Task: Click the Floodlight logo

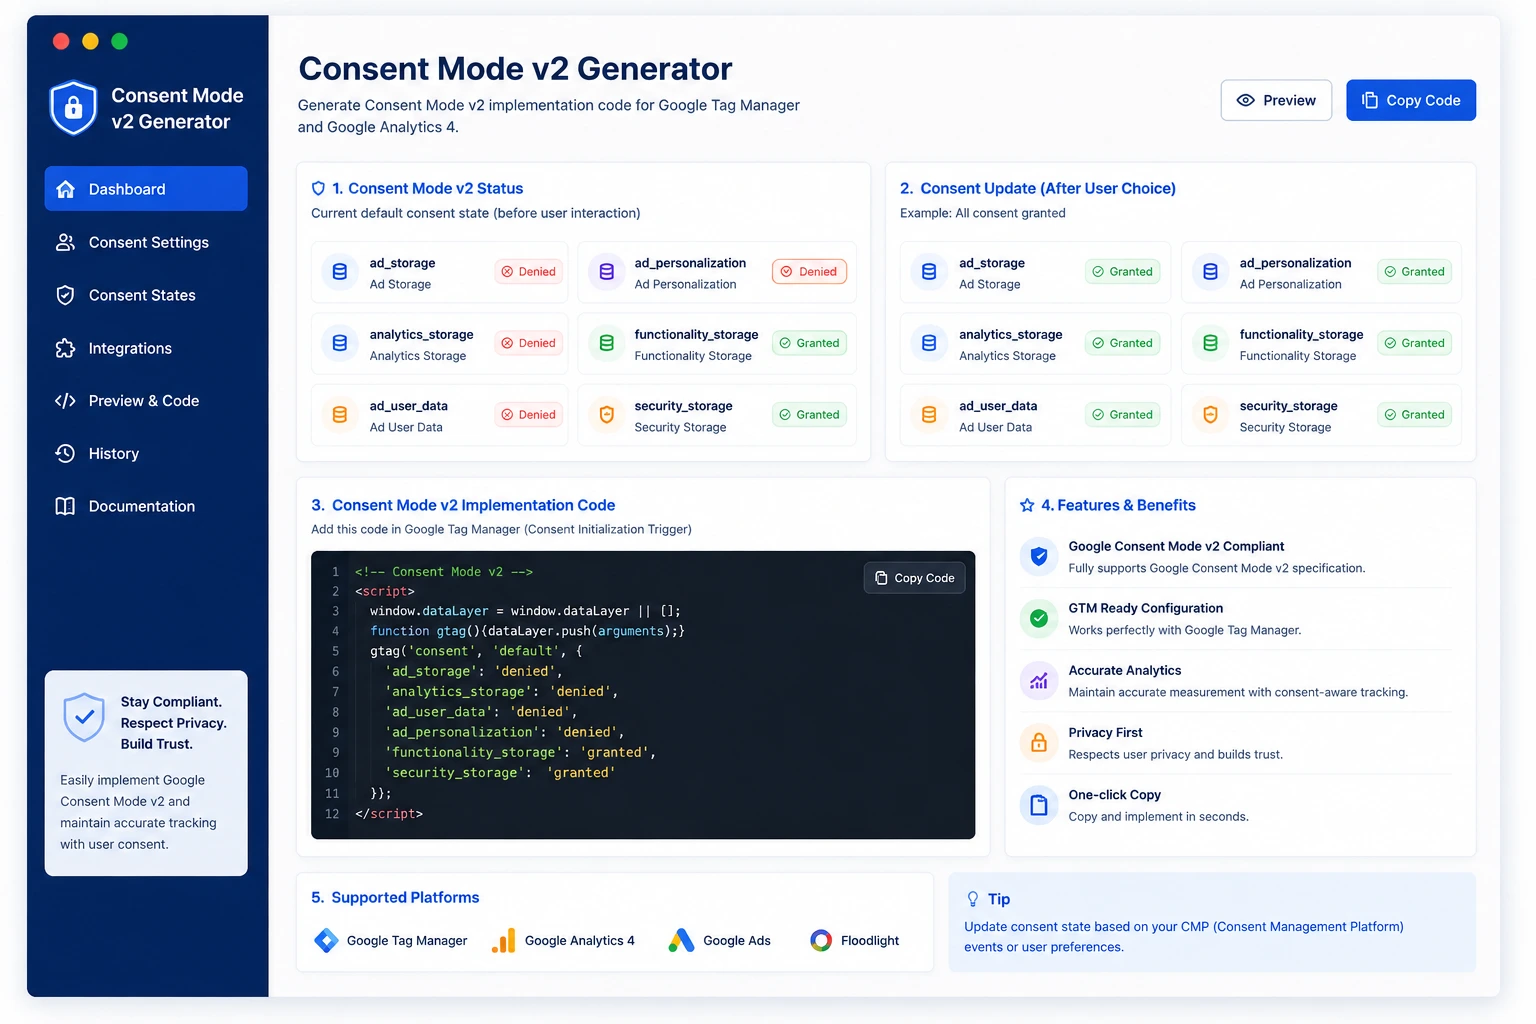Action: pyautogui.click(x=821, y=940)
